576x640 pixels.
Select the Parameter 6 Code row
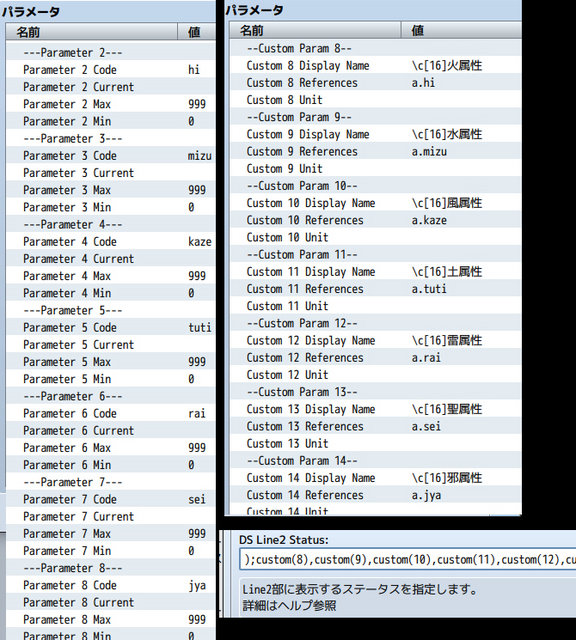coord(111,413)
